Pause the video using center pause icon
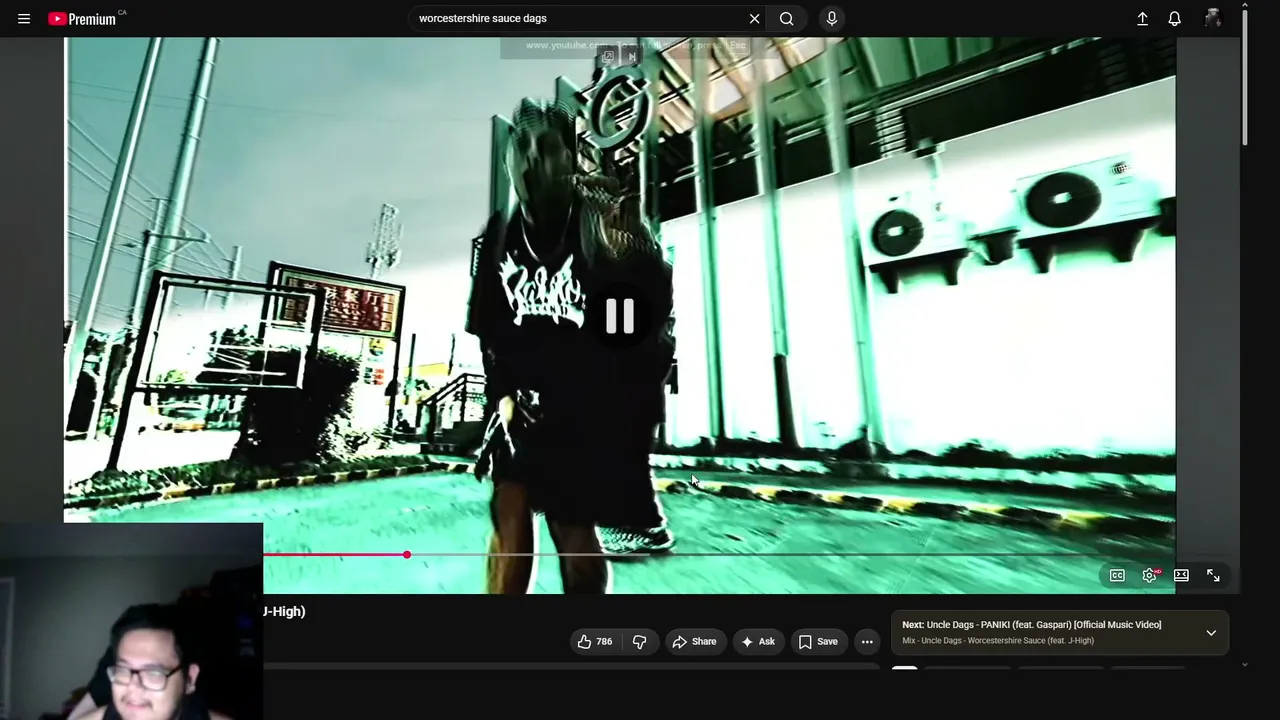This screenshot has height=720, width=1280. pyautogui.click(x=620, y=316)
